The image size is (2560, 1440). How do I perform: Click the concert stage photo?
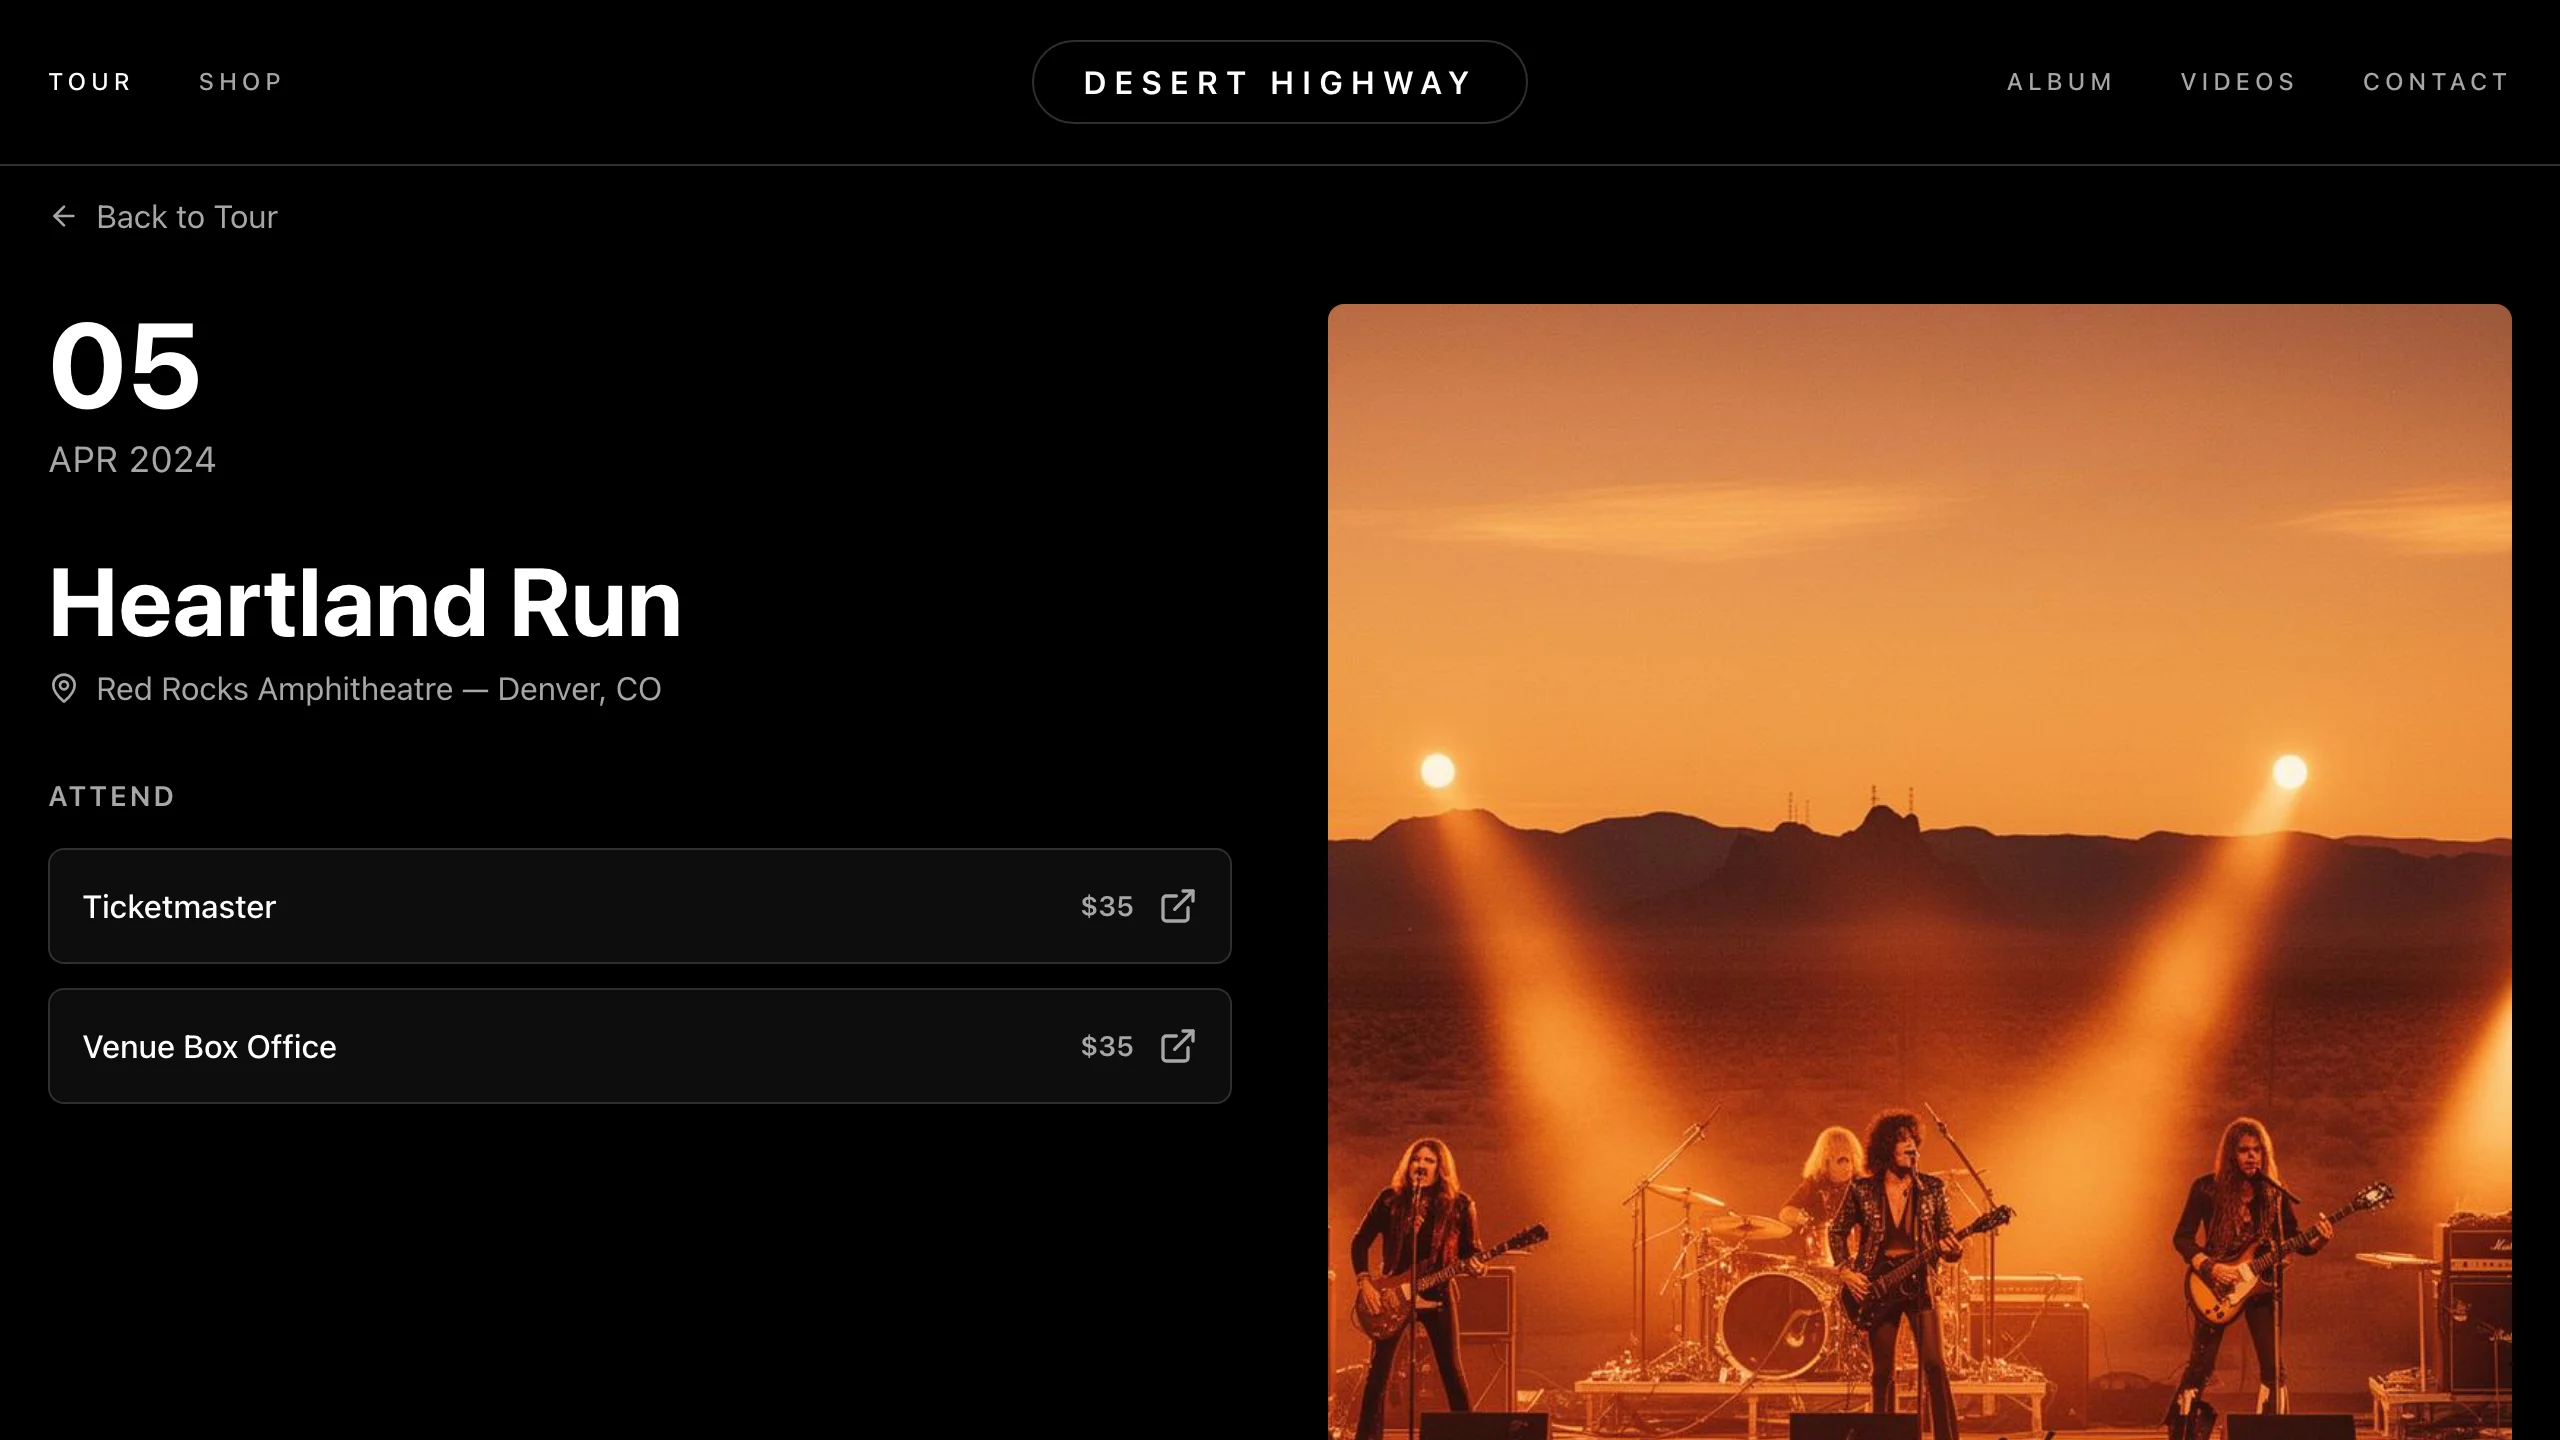(1919, 872)
